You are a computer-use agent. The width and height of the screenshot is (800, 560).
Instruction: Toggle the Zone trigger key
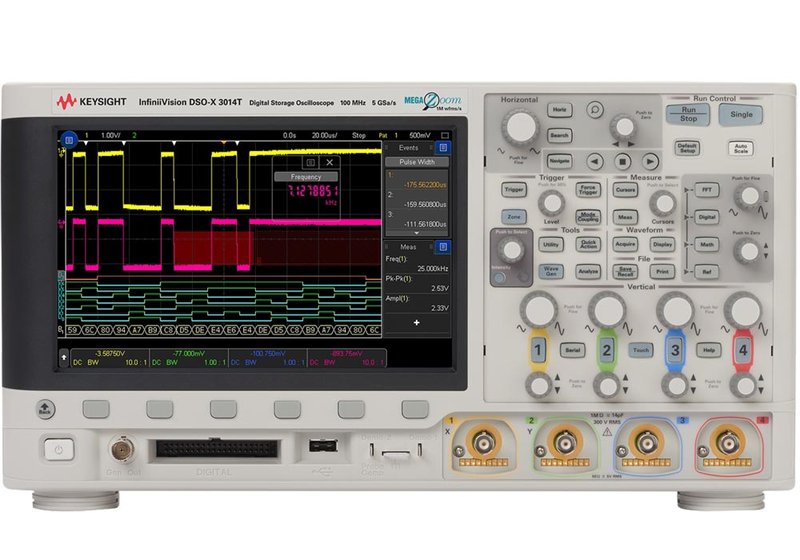(514, 217)
